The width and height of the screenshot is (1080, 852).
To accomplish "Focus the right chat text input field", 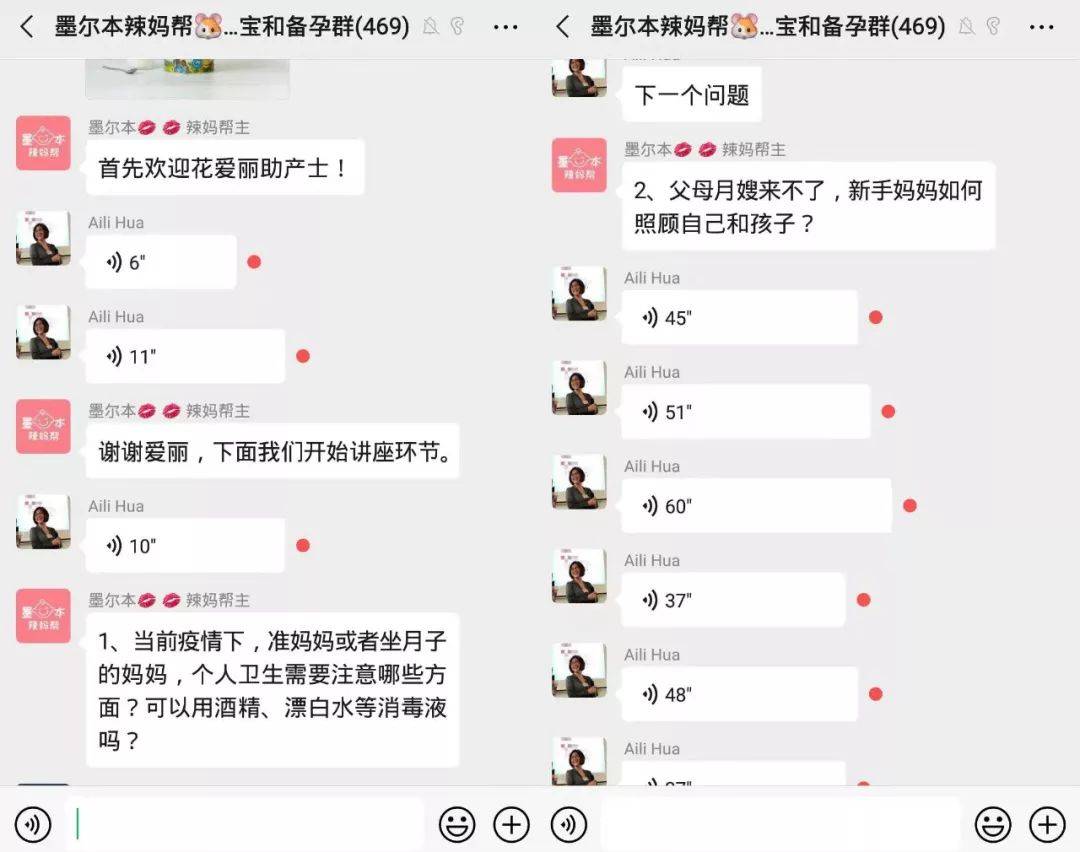I will 780,824.
